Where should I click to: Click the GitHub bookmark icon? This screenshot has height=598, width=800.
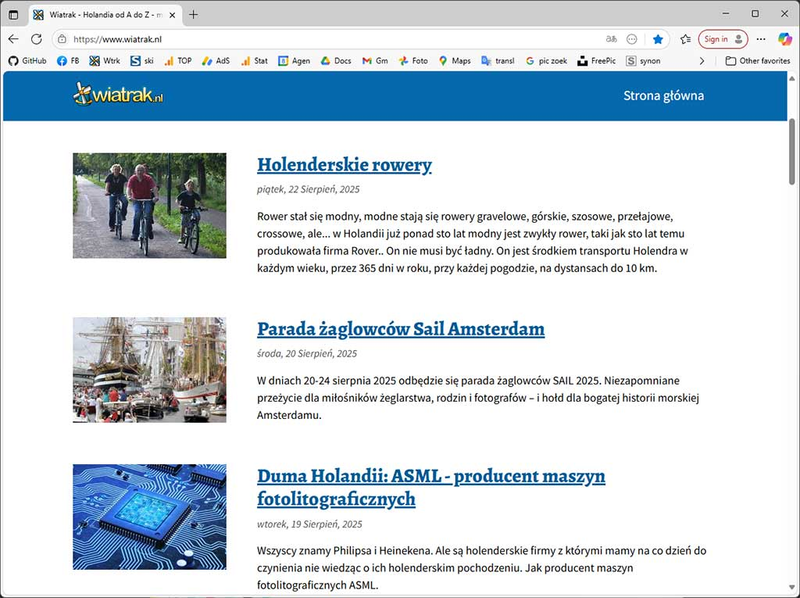click(13, 61)
